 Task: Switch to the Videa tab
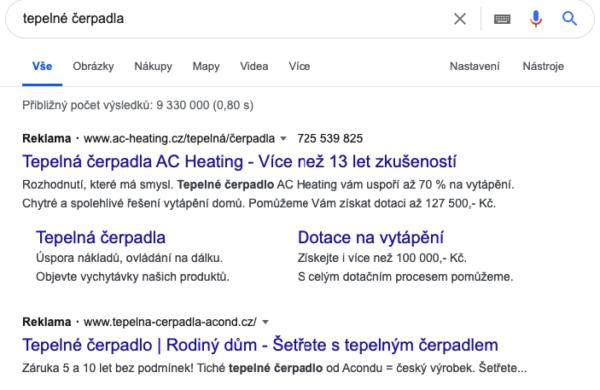(254, 66)
